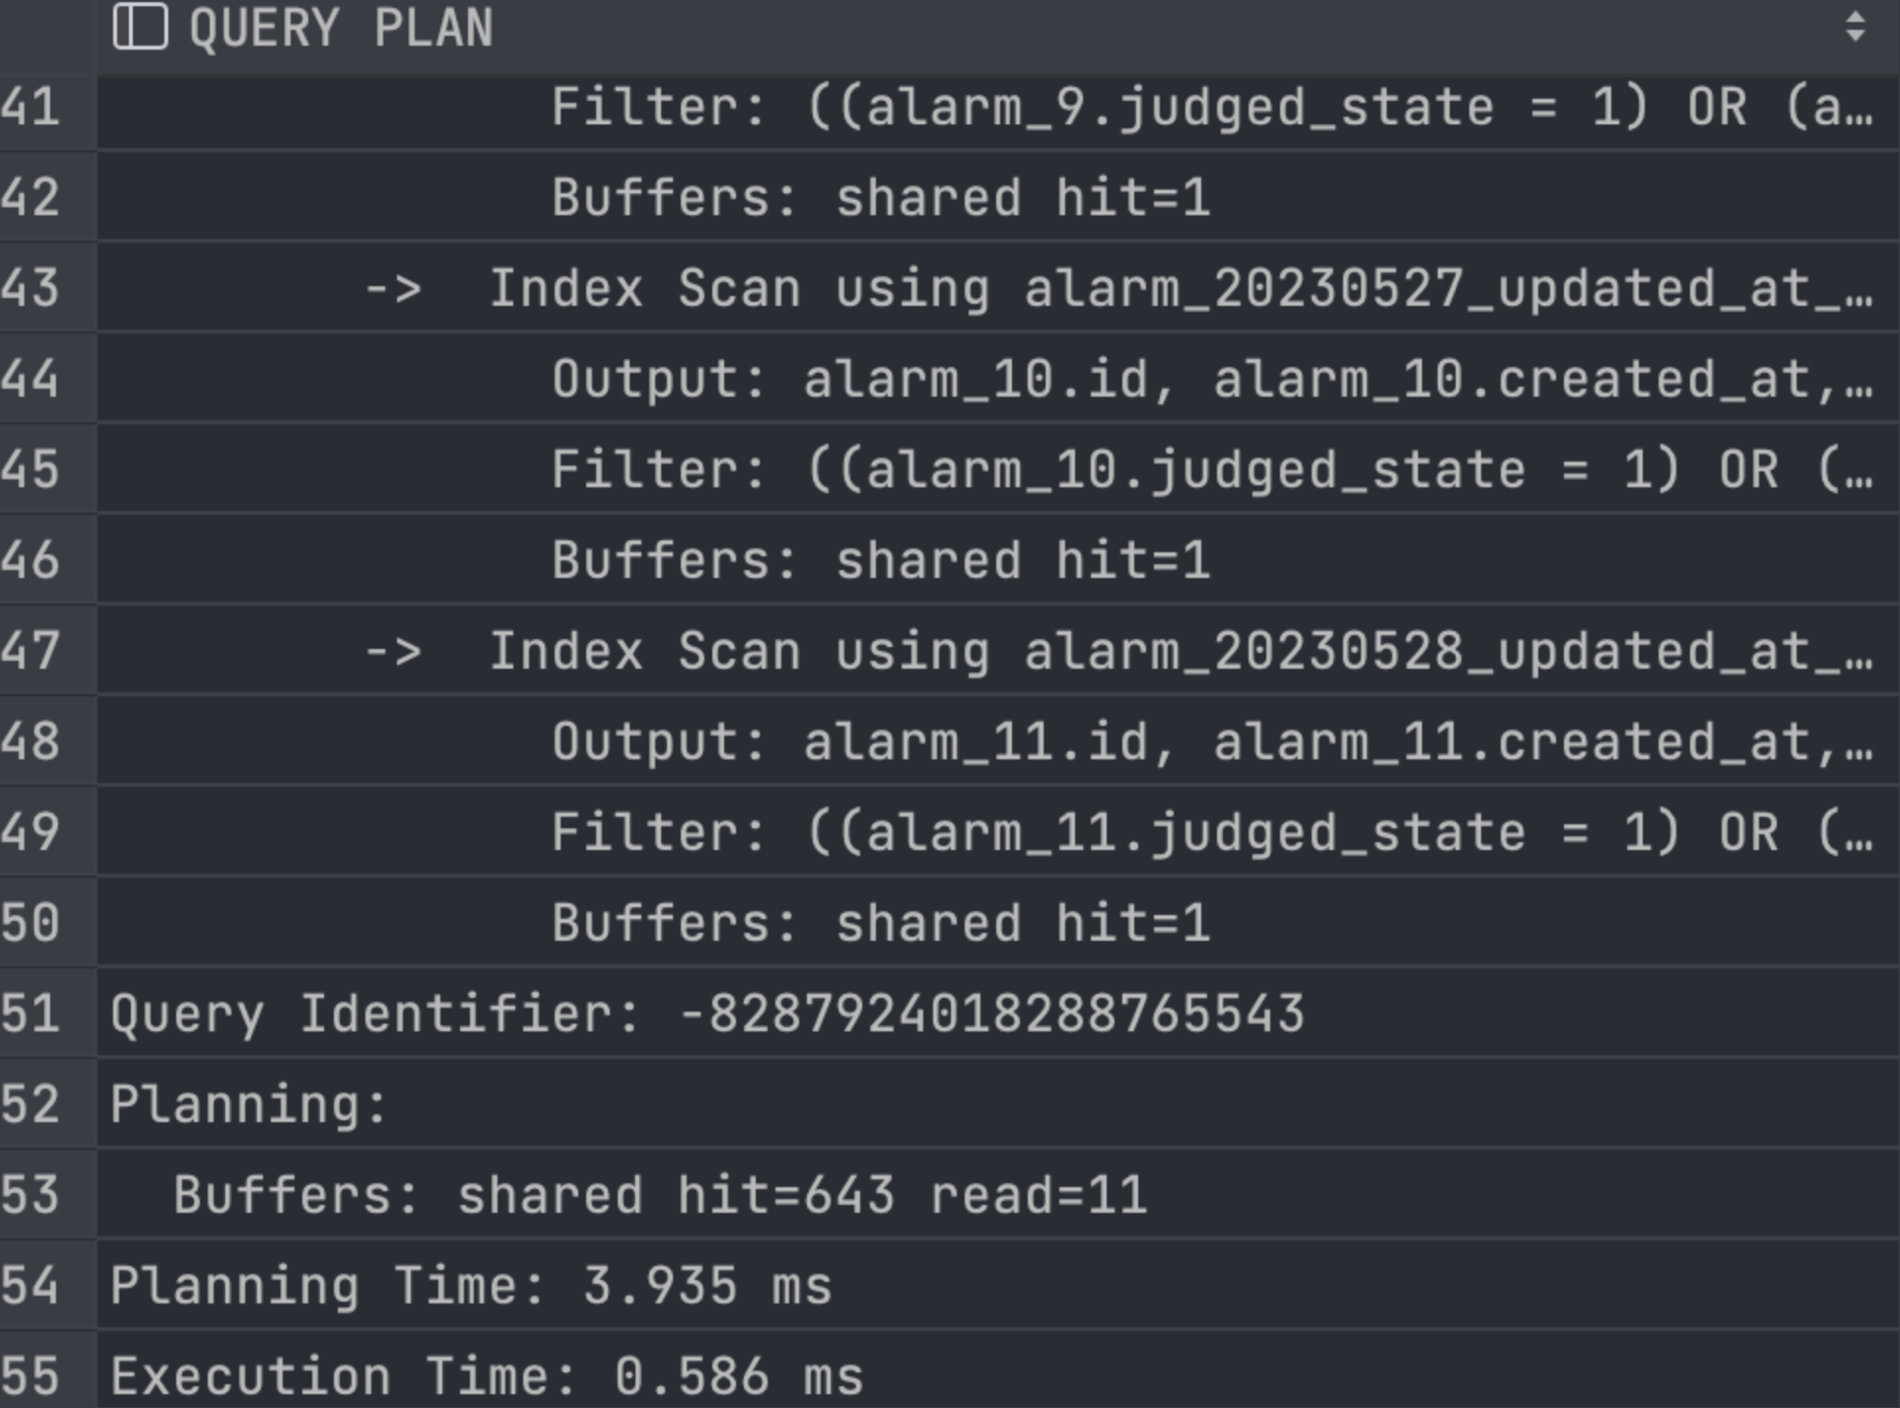The width and height of the screenshot is (1900, 1408).
Task: Select the QUERY PLAN column header
Action: click(x=340, y=28)
